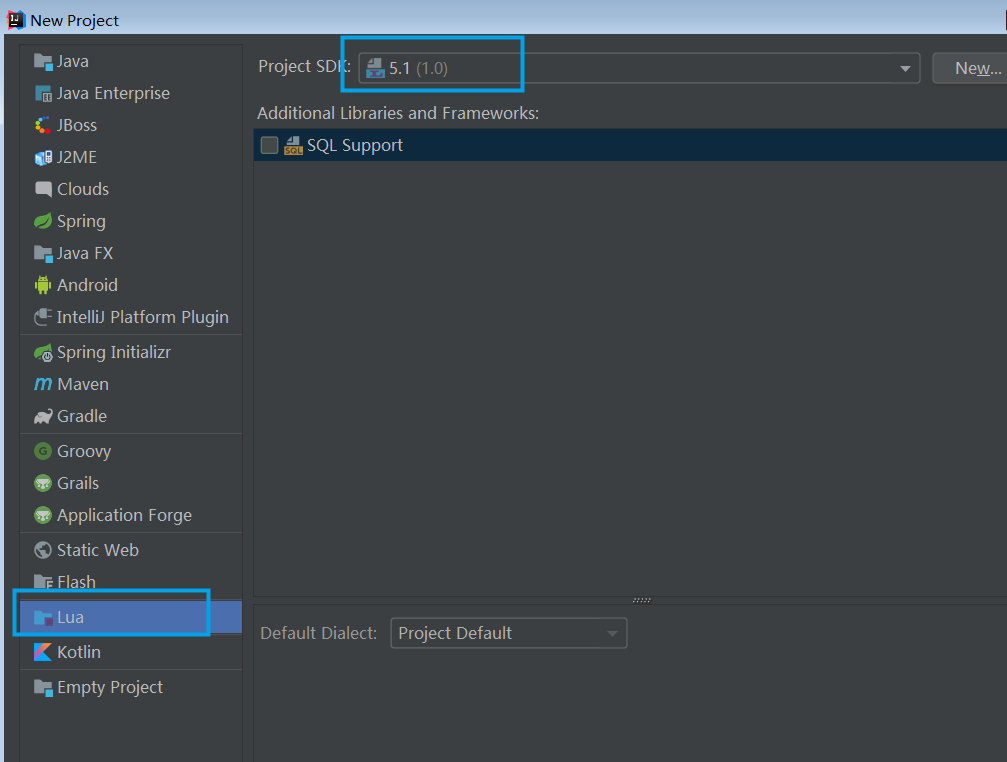Image resolution: width=1007 pixels, height=762 pixels.
Task: Click the JBoss icon
Action: tap(43, 125)
